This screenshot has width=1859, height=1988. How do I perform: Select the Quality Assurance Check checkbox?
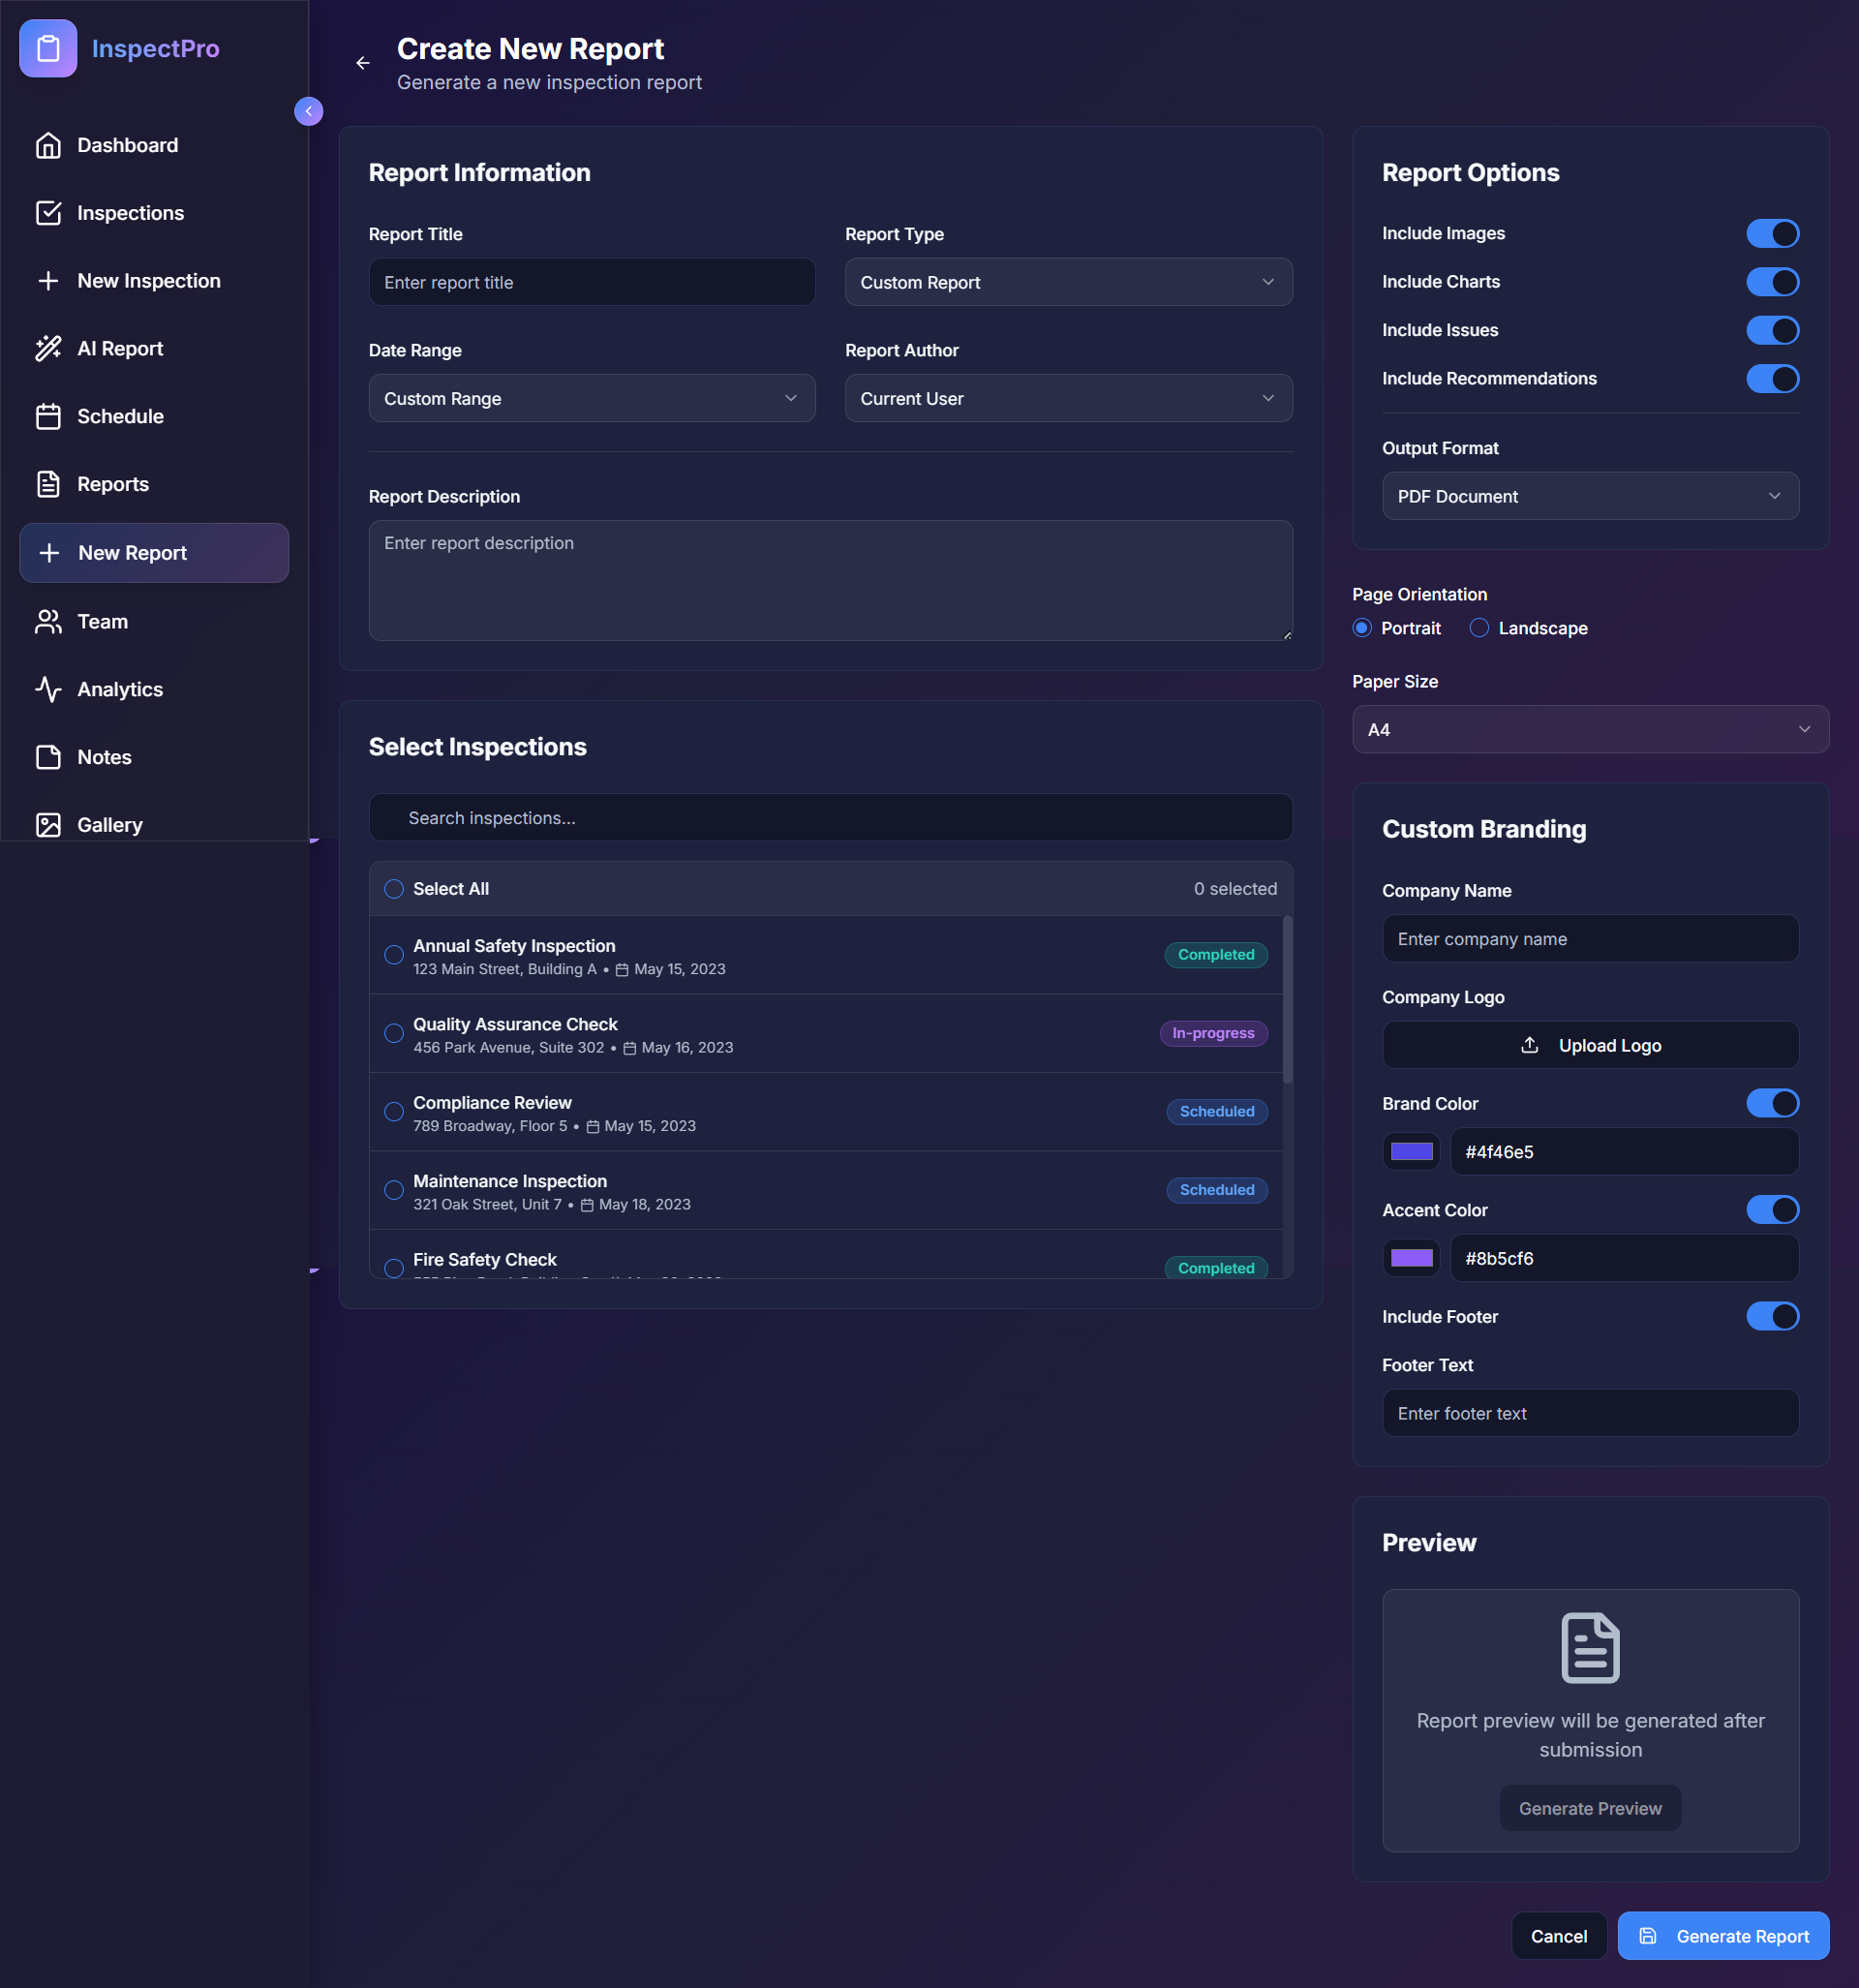[x=394, y=1033]
